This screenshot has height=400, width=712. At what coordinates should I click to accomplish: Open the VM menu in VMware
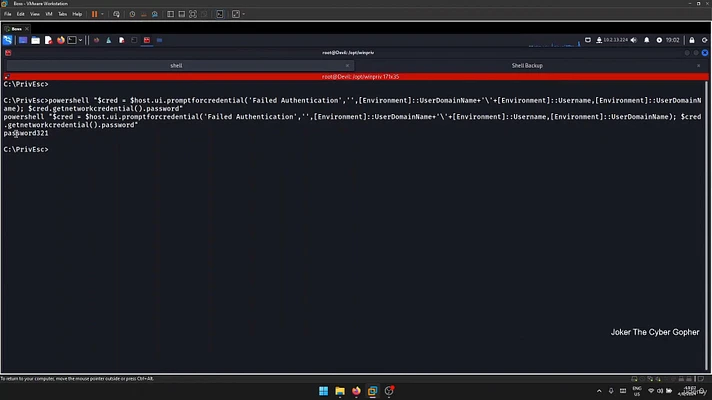[46, 14]
